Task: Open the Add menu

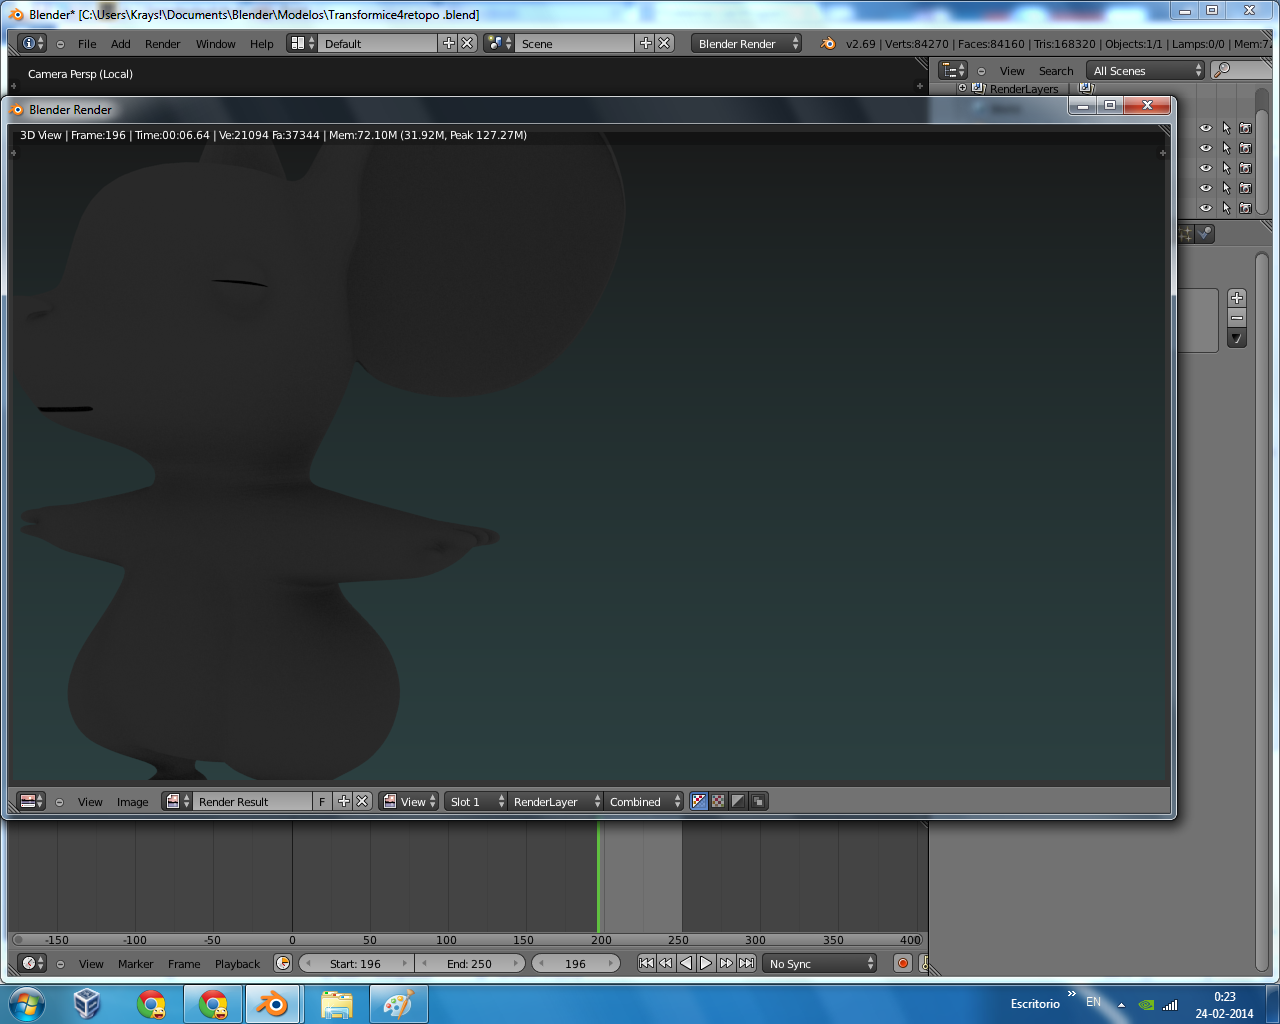Action: [x=120, y=44]
